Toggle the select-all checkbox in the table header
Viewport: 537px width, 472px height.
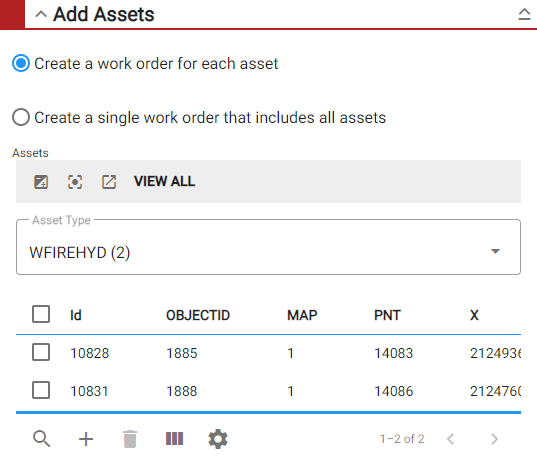pos(41,314)
